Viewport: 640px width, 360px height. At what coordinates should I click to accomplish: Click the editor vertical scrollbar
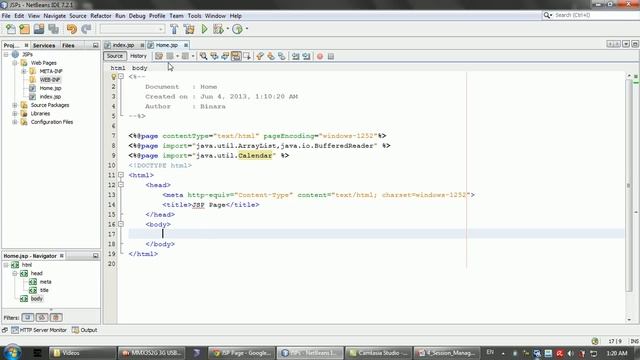click(x=629, y=186)
